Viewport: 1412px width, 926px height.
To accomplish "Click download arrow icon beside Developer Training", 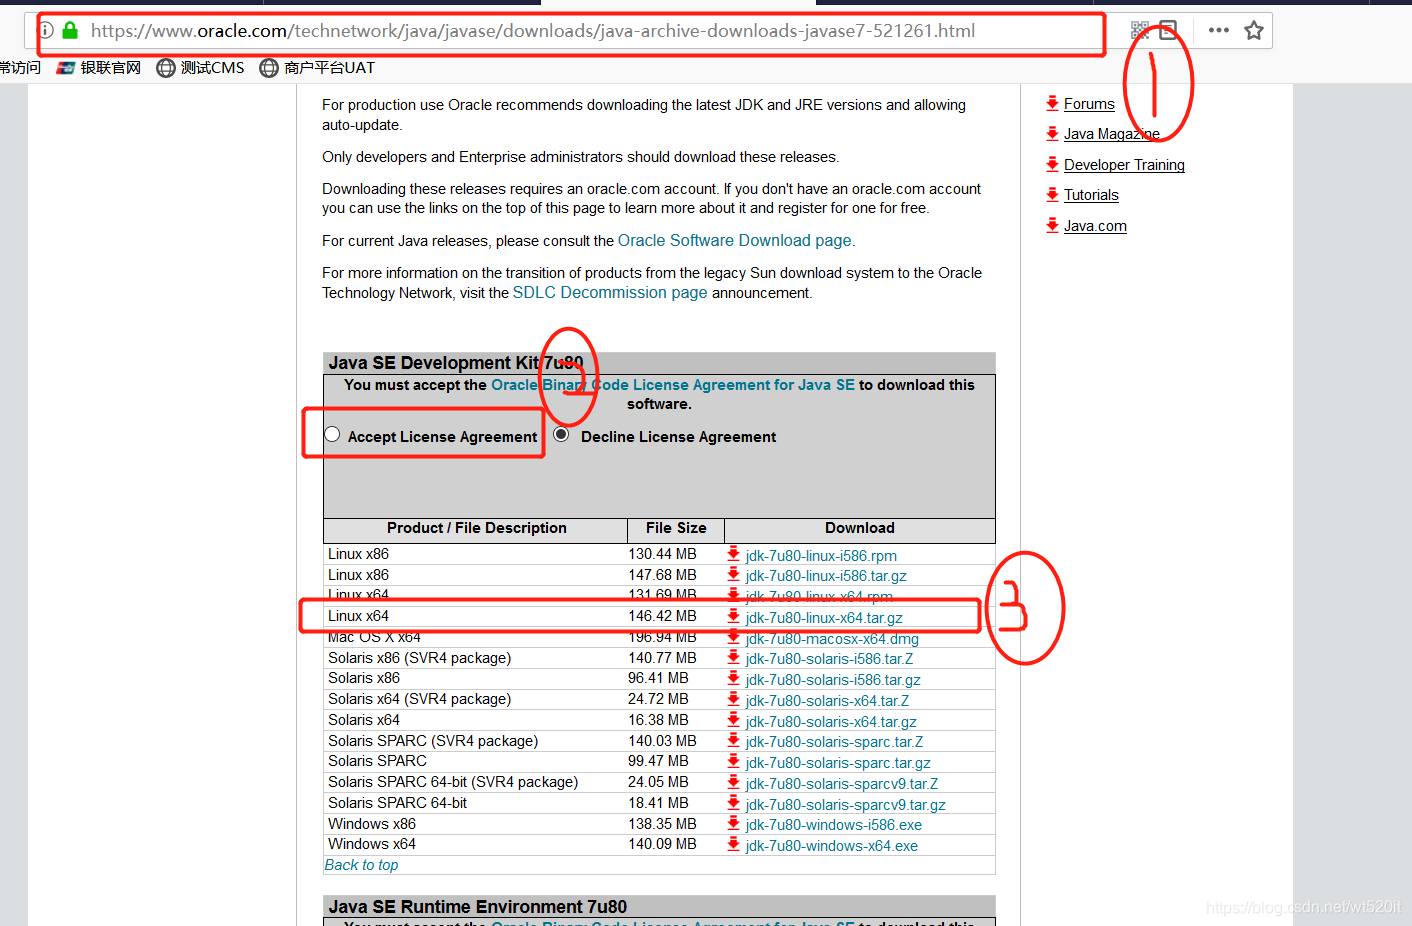I will tap(1052, 164).
